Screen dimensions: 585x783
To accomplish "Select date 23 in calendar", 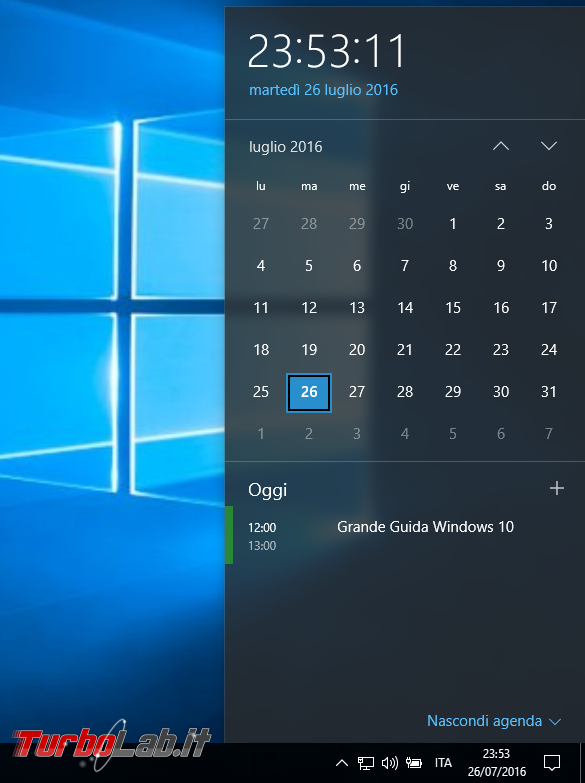I will coord(501,350).
